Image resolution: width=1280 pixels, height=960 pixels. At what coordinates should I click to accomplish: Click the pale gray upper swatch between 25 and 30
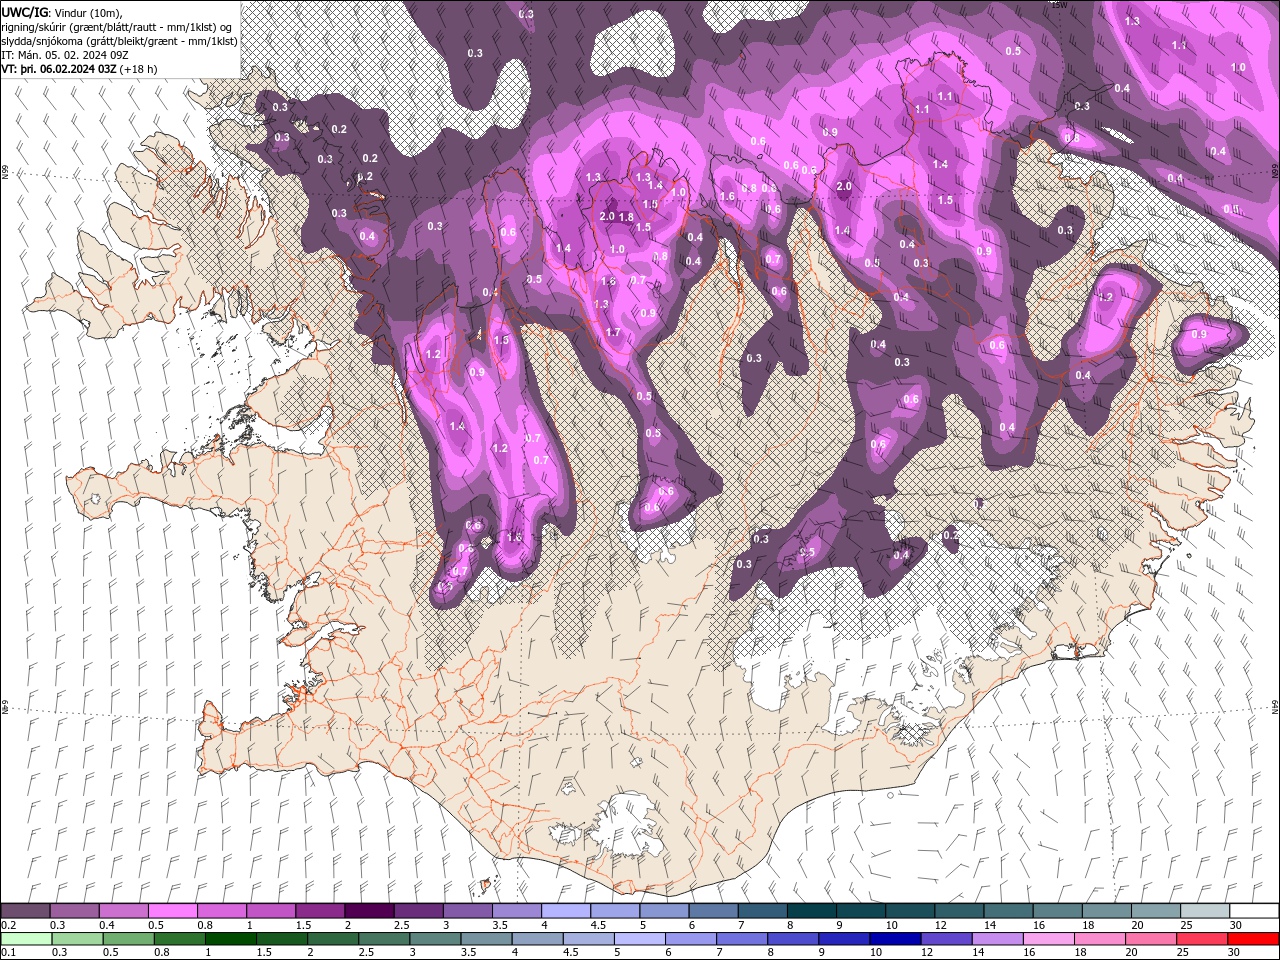click(x=1204, y=911)
